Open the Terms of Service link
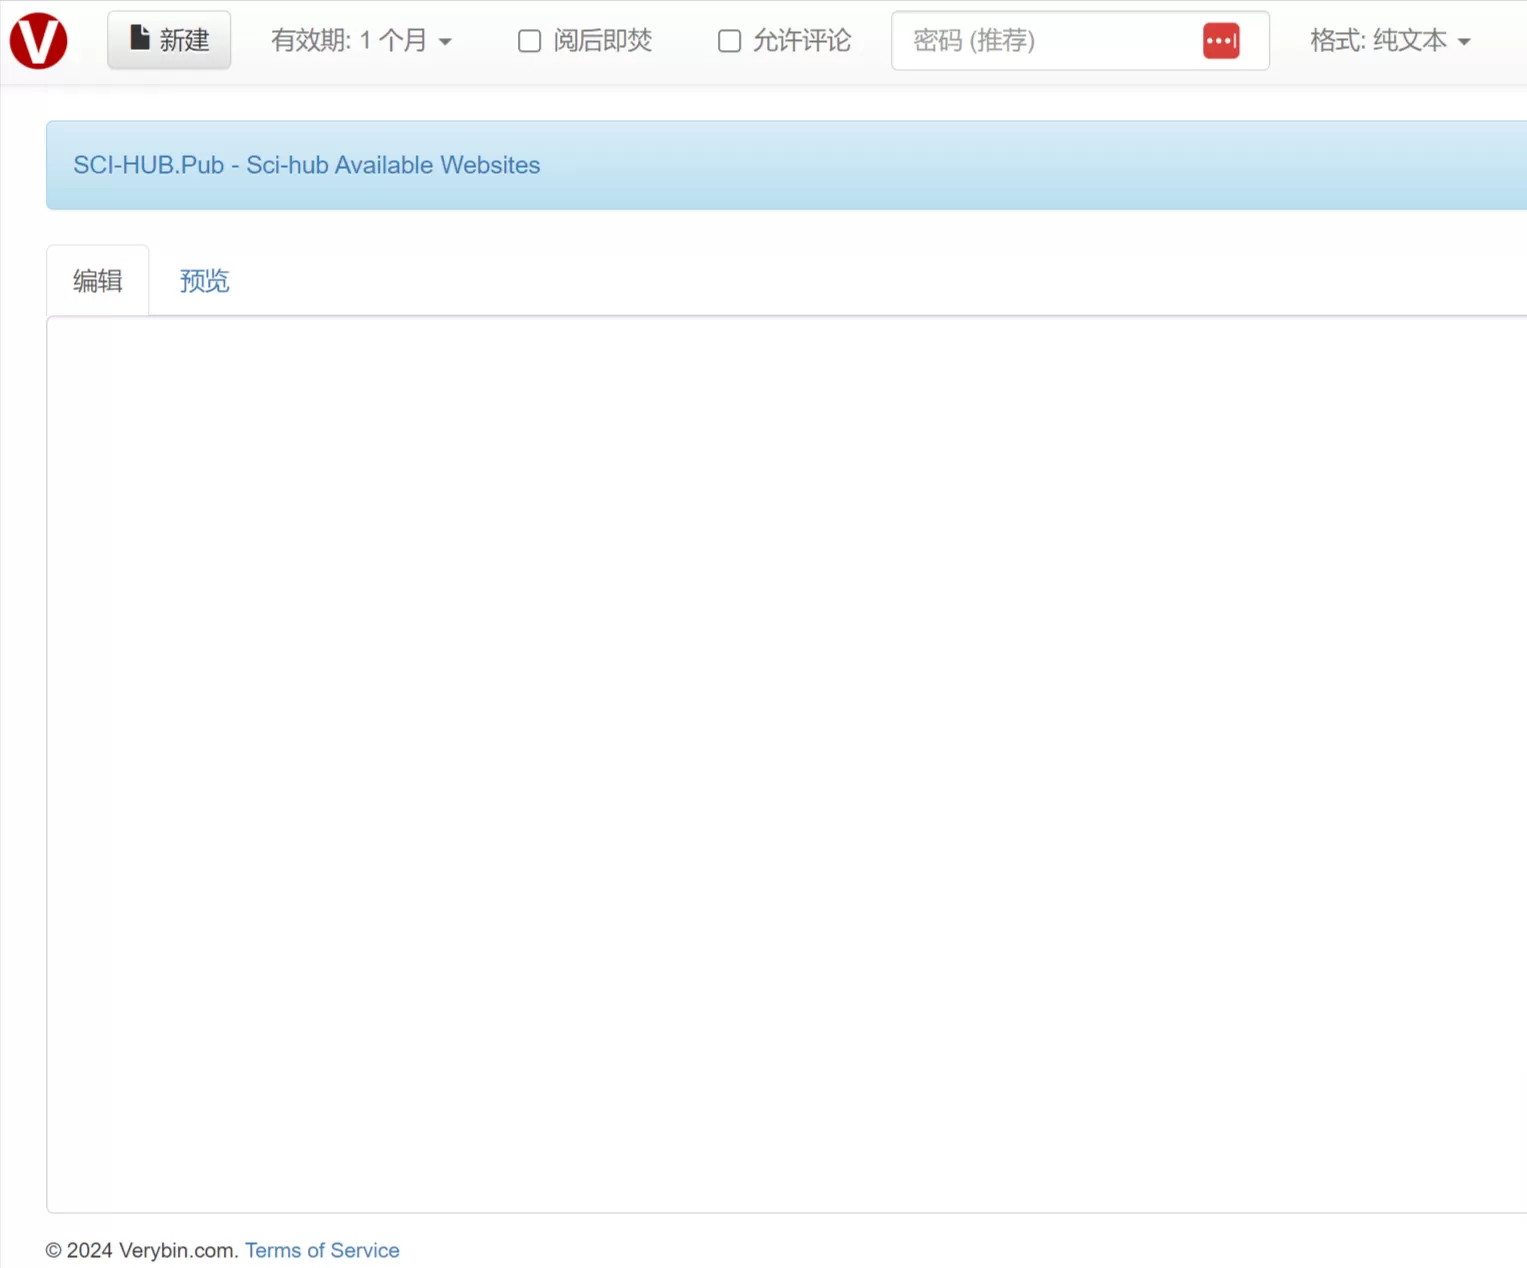Screen dimensions: 1527x1268 click(322, 1250)
